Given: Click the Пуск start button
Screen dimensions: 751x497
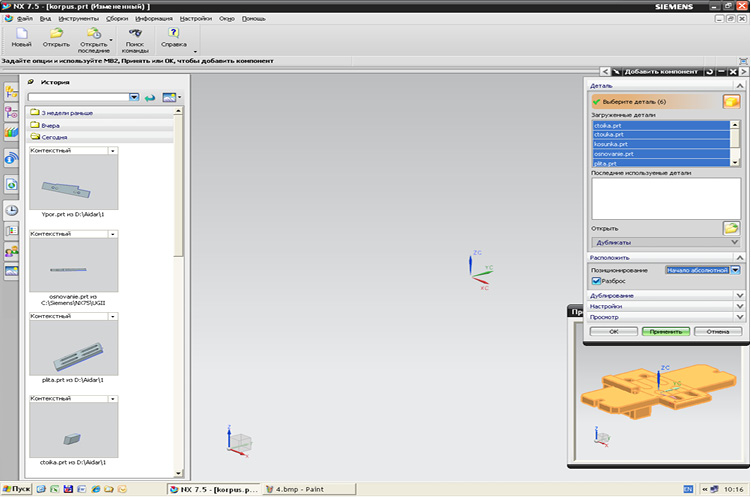Looking at the screenshot, I should (x=16, y=489).
